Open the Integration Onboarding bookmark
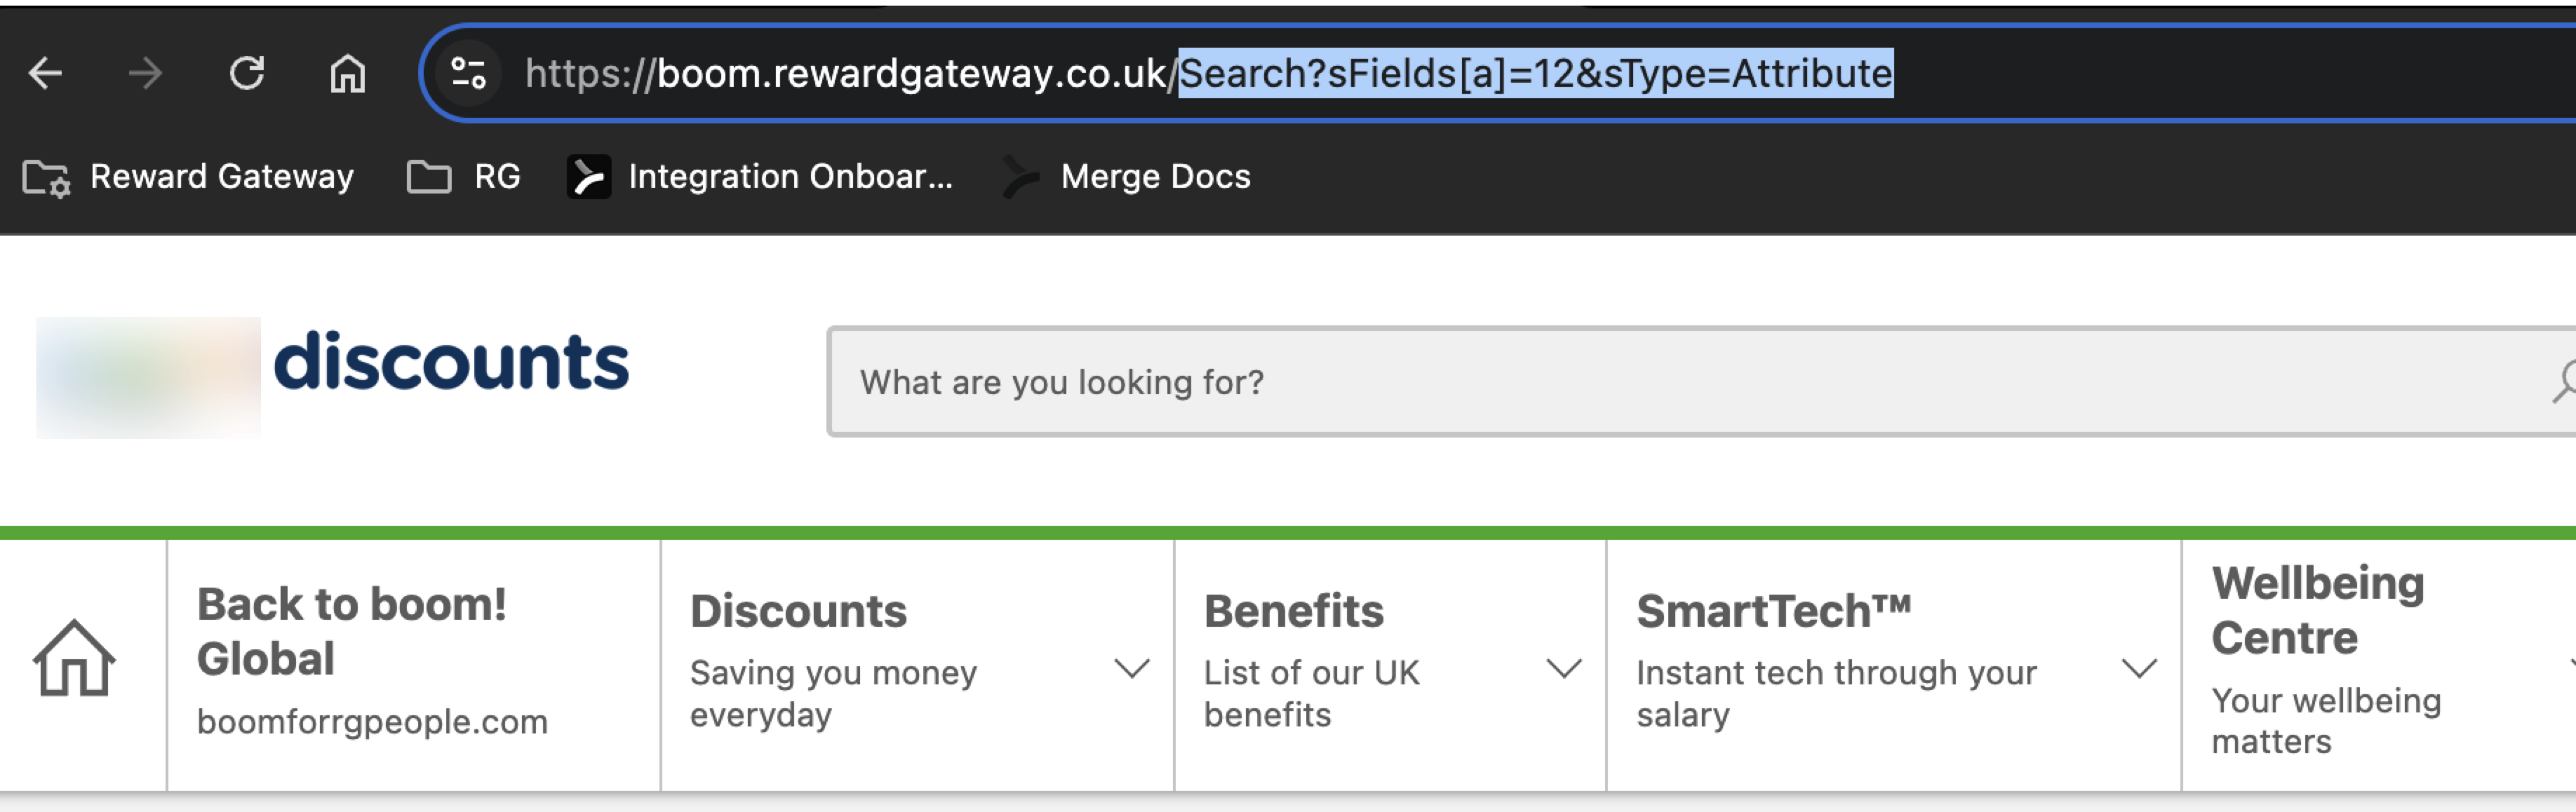Screen dimensions: 2576x812 pos(761,177)
